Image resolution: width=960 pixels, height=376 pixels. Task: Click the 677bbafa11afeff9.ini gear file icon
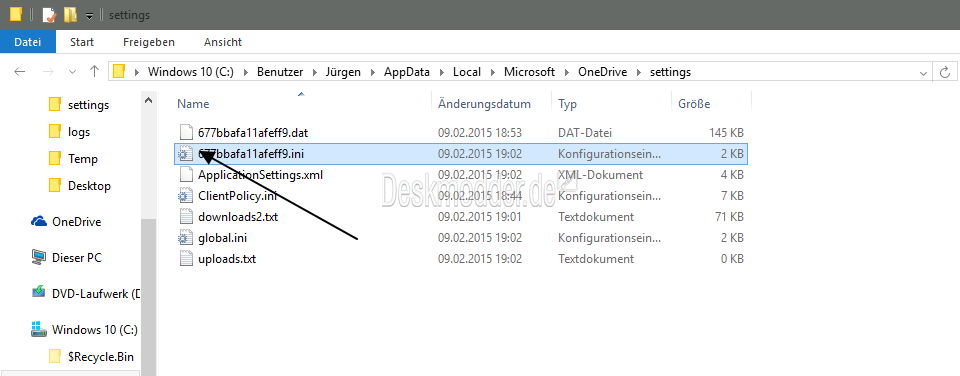tap(186, 154)
